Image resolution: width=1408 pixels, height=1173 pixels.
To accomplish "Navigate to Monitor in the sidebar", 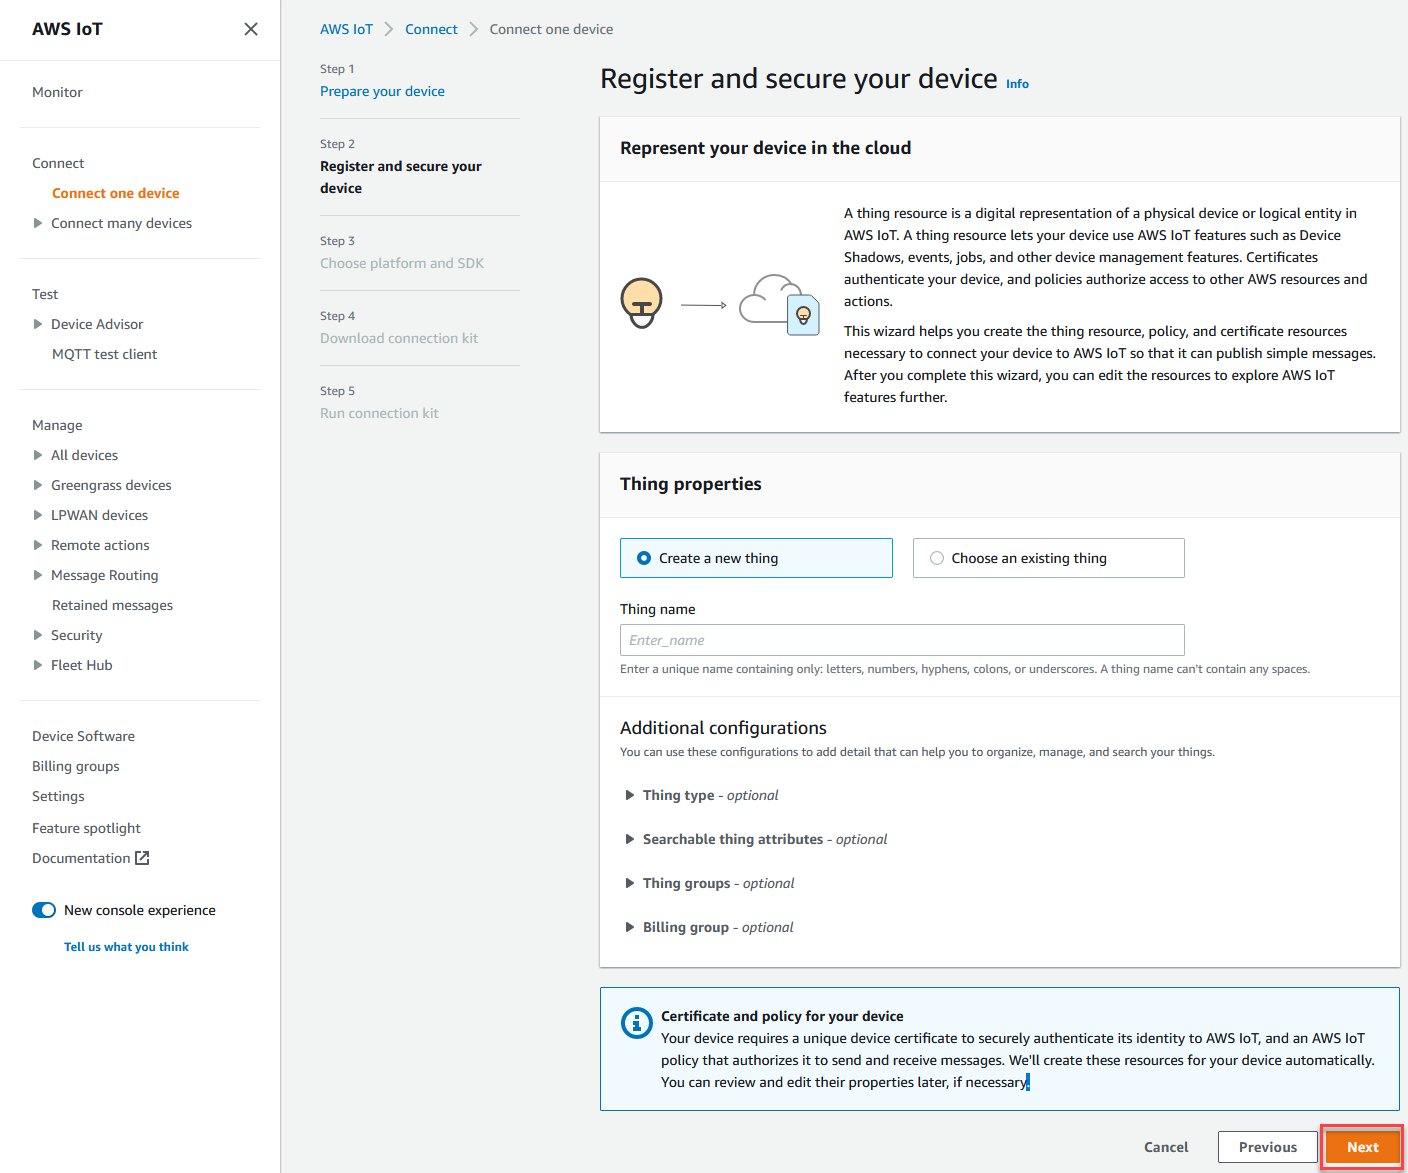I will coord(57,92).
